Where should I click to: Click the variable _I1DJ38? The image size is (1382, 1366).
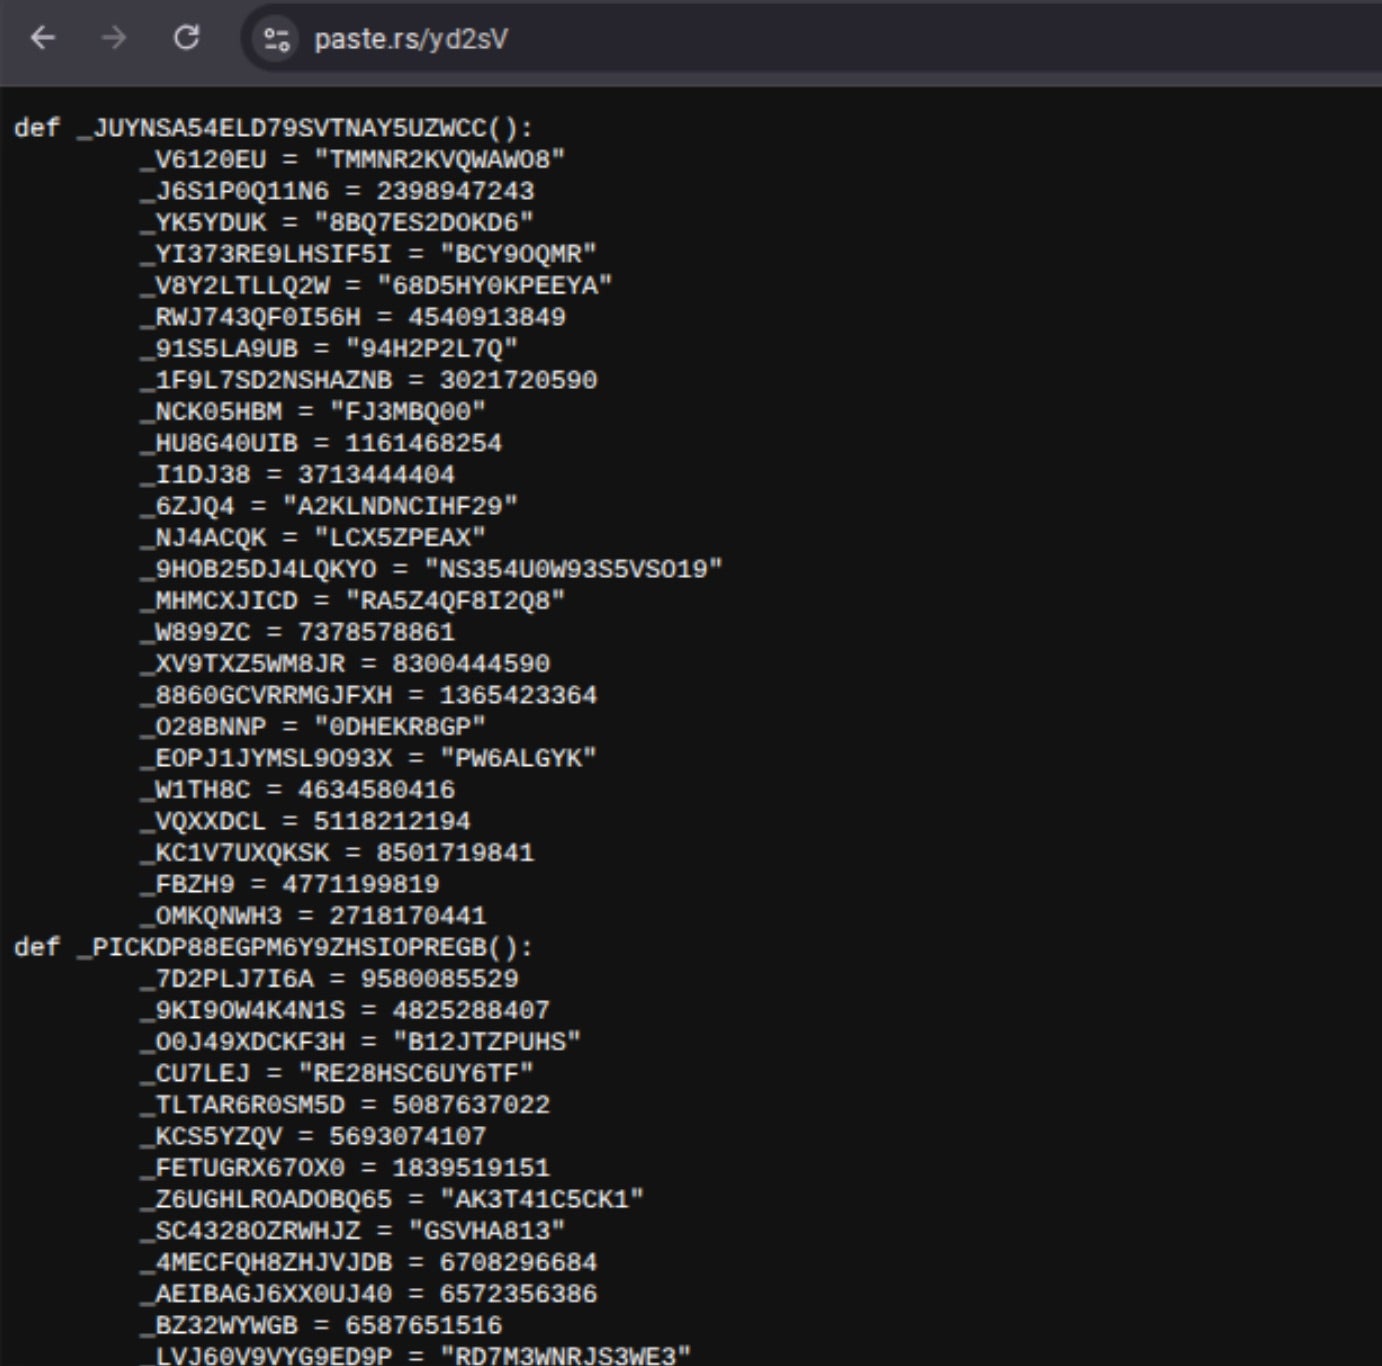[196, 475]
